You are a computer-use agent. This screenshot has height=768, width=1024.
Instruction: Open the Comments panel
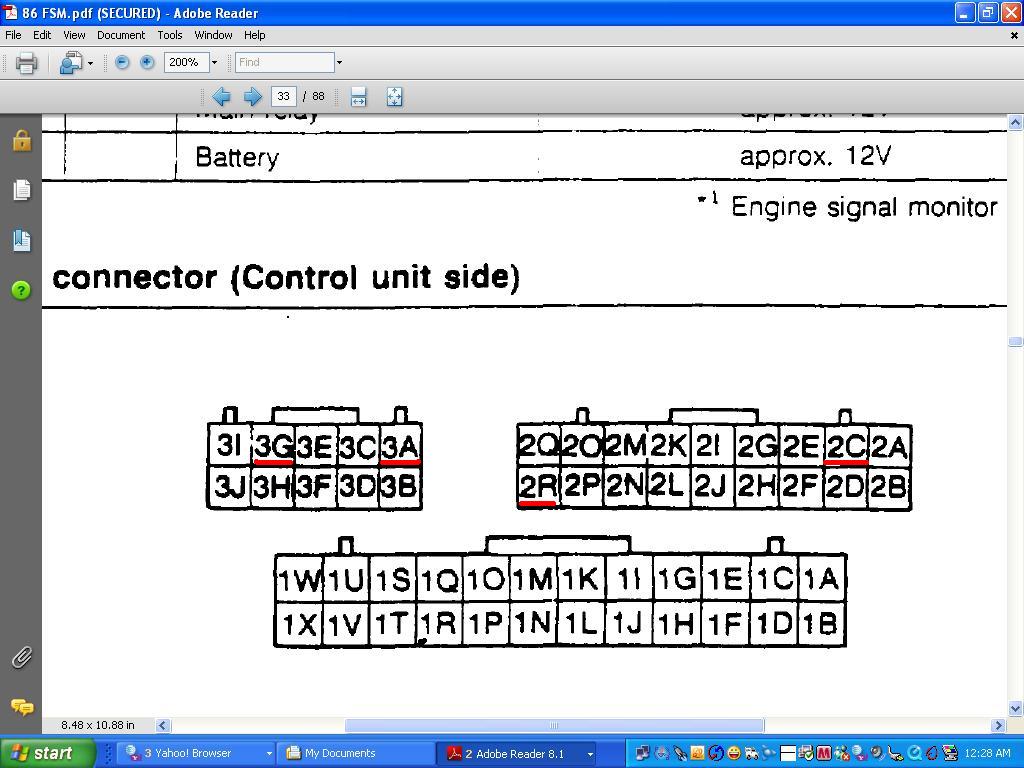(x=21, y=707)
